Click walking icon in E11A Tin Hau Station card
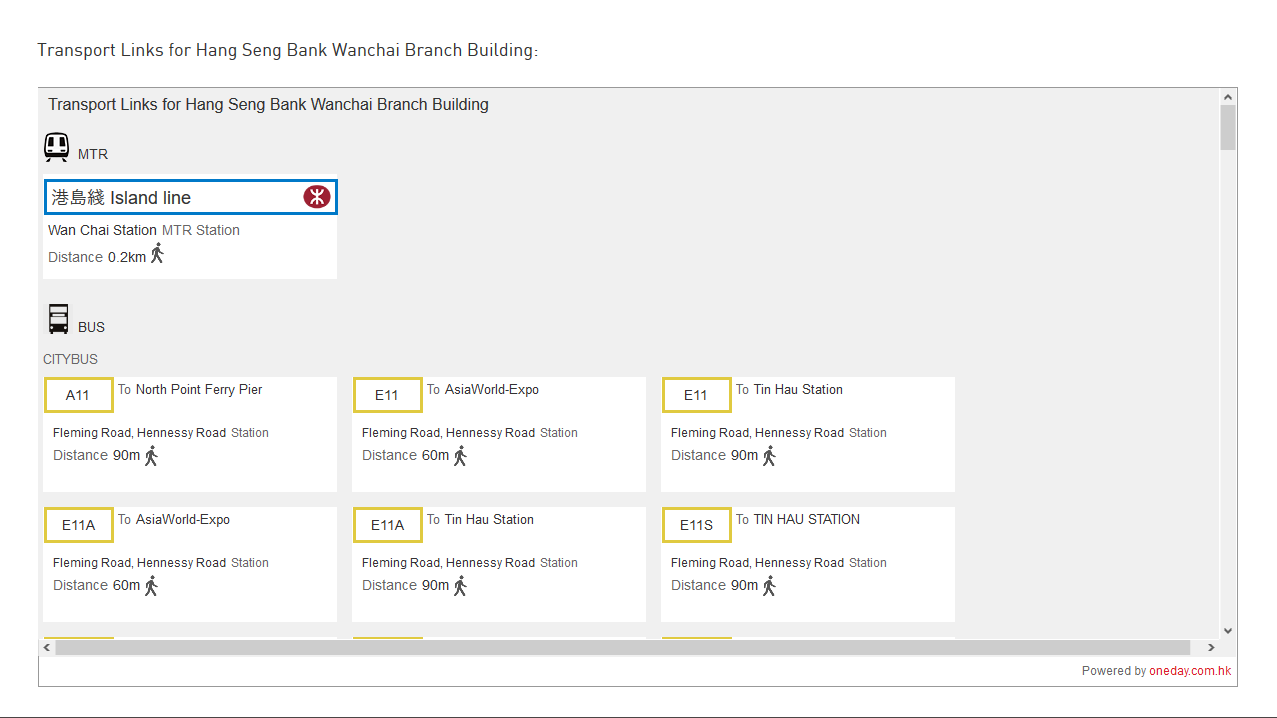This screenshot has height=718, width=1277. click(x=461, y=586)
